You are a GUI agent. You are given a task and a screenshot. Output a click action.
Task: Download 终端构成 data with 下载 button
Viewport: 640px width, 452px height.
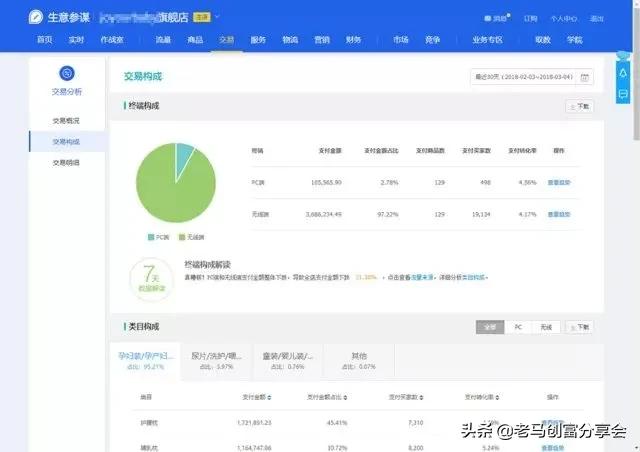point(580,106)
